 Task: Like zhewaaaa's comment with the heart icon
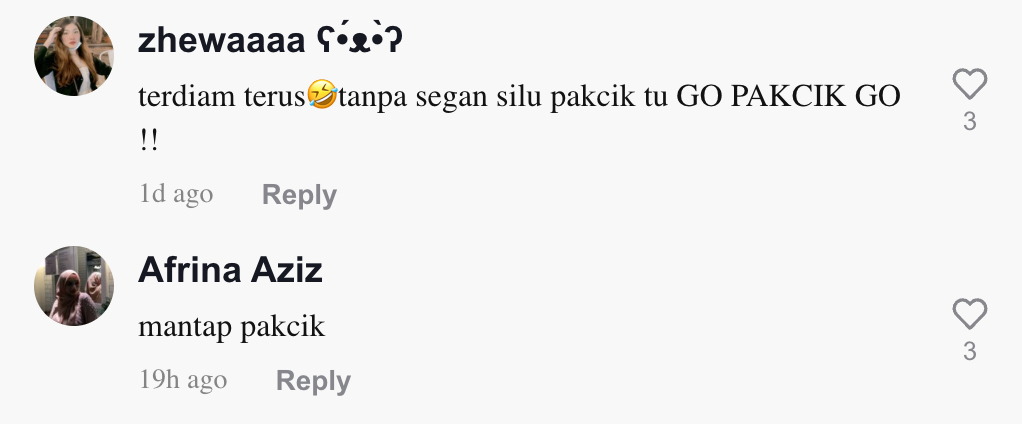pos(969,86)
